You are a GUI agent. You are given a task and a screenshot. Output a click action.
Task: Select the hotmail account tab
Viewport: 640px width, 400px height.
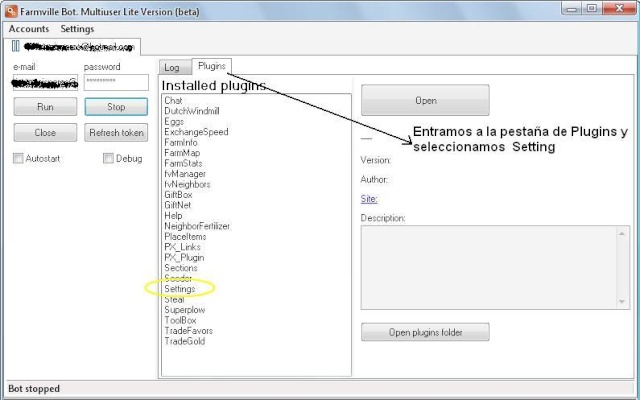pyautogui.click(x=73, y=47)
